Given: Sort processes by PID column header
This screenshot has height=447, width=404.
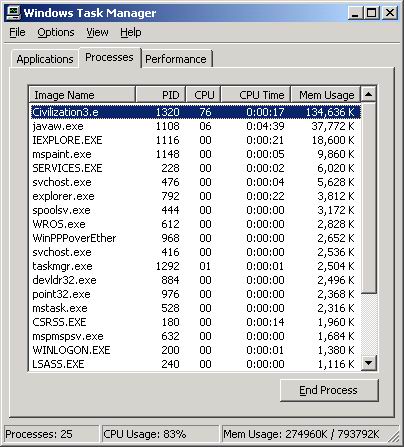Looking at the screenshot, I should (x=160, y=95).
